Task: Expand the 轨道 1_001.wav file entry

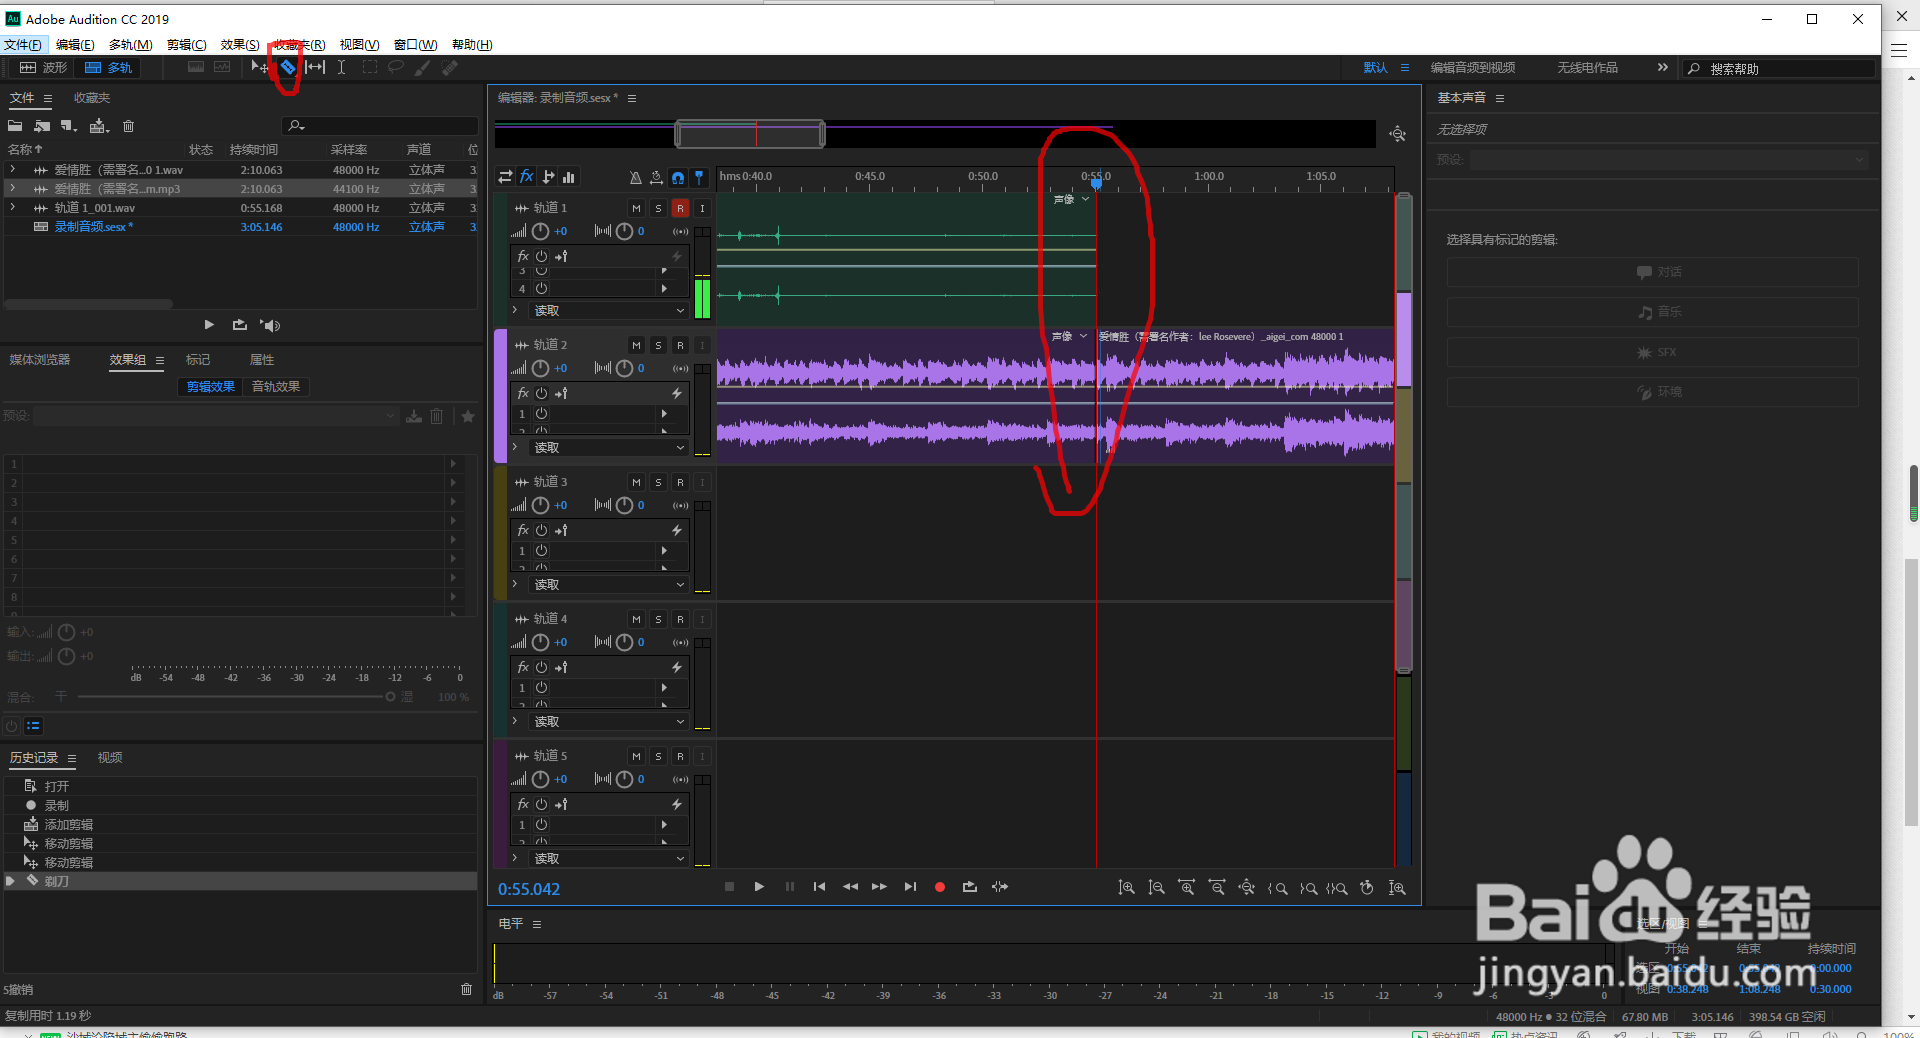Action: [12, 208]
